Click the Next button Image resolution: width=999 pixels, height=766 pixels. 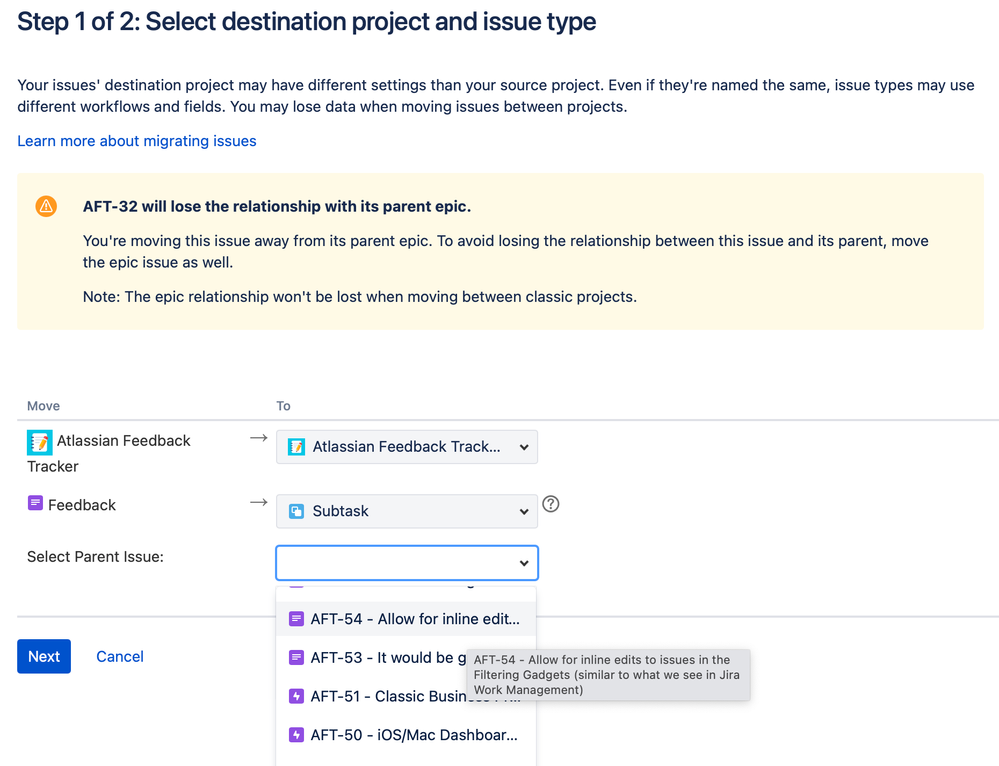coord(44,656)
